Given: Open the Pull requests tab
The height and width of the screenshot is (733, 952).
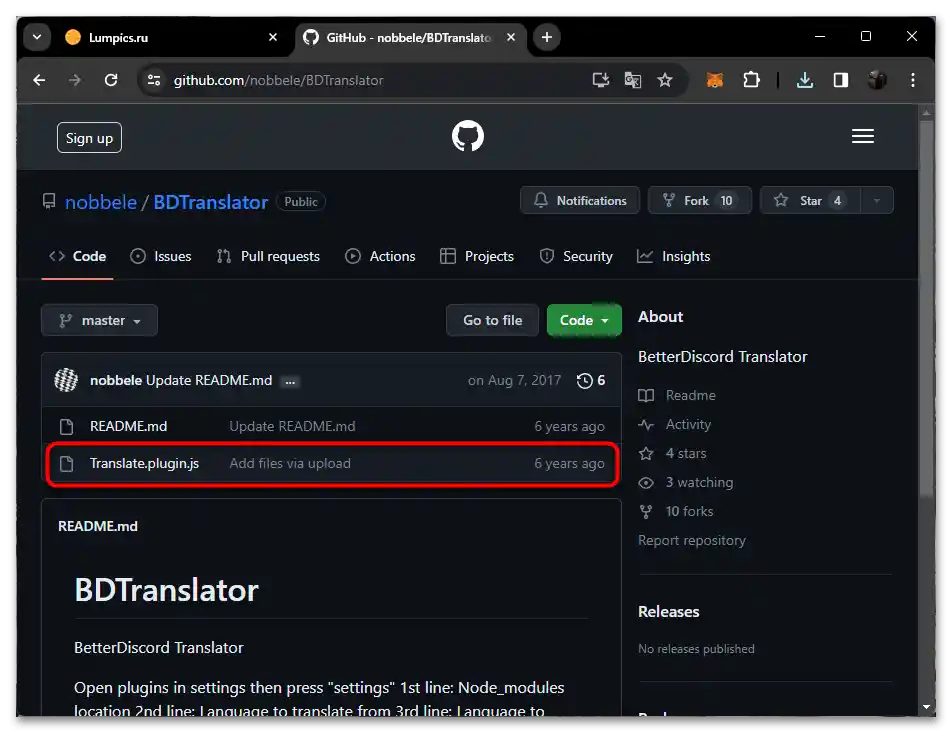Looking at the screenshot, I should (x=268, y=256).
